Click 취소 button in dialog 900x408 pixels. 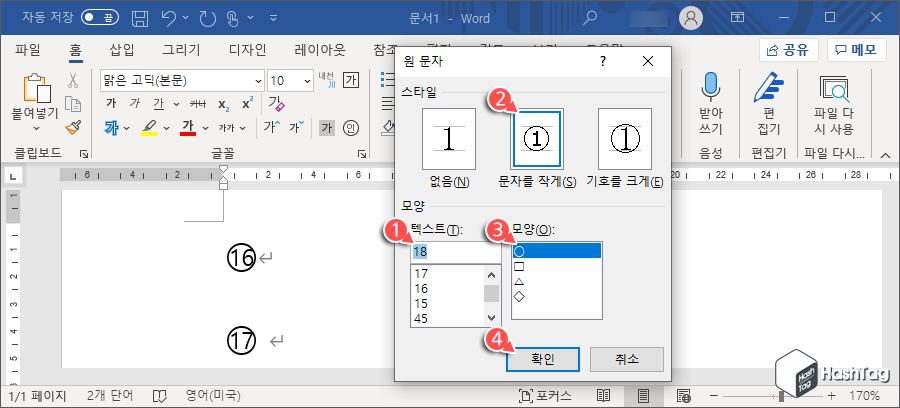point(626,359)
